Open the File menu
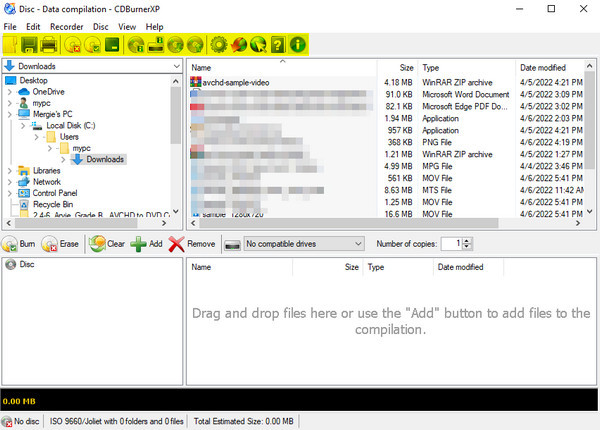The image size is (600, 430). pyautogui.click(x=10, y=27)
